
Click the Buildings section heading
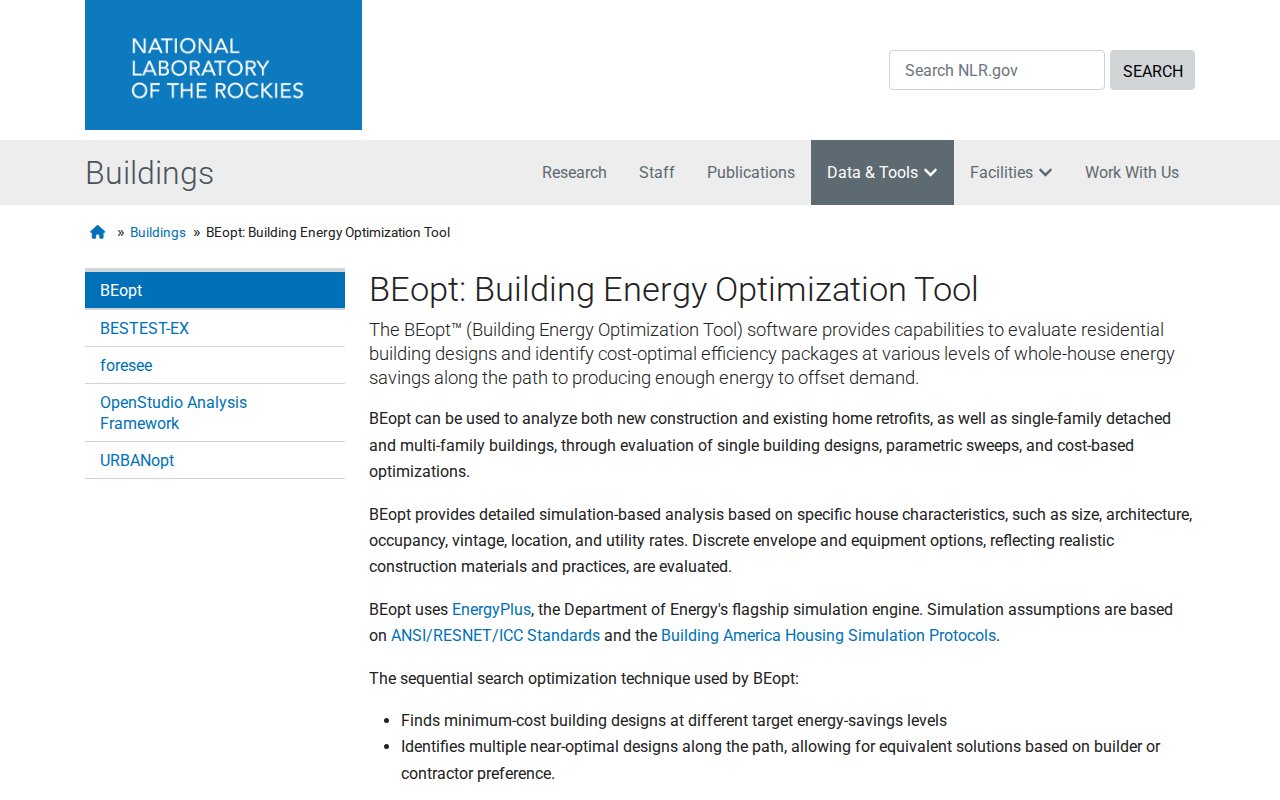pyautogui.click(x=149, y=173)
